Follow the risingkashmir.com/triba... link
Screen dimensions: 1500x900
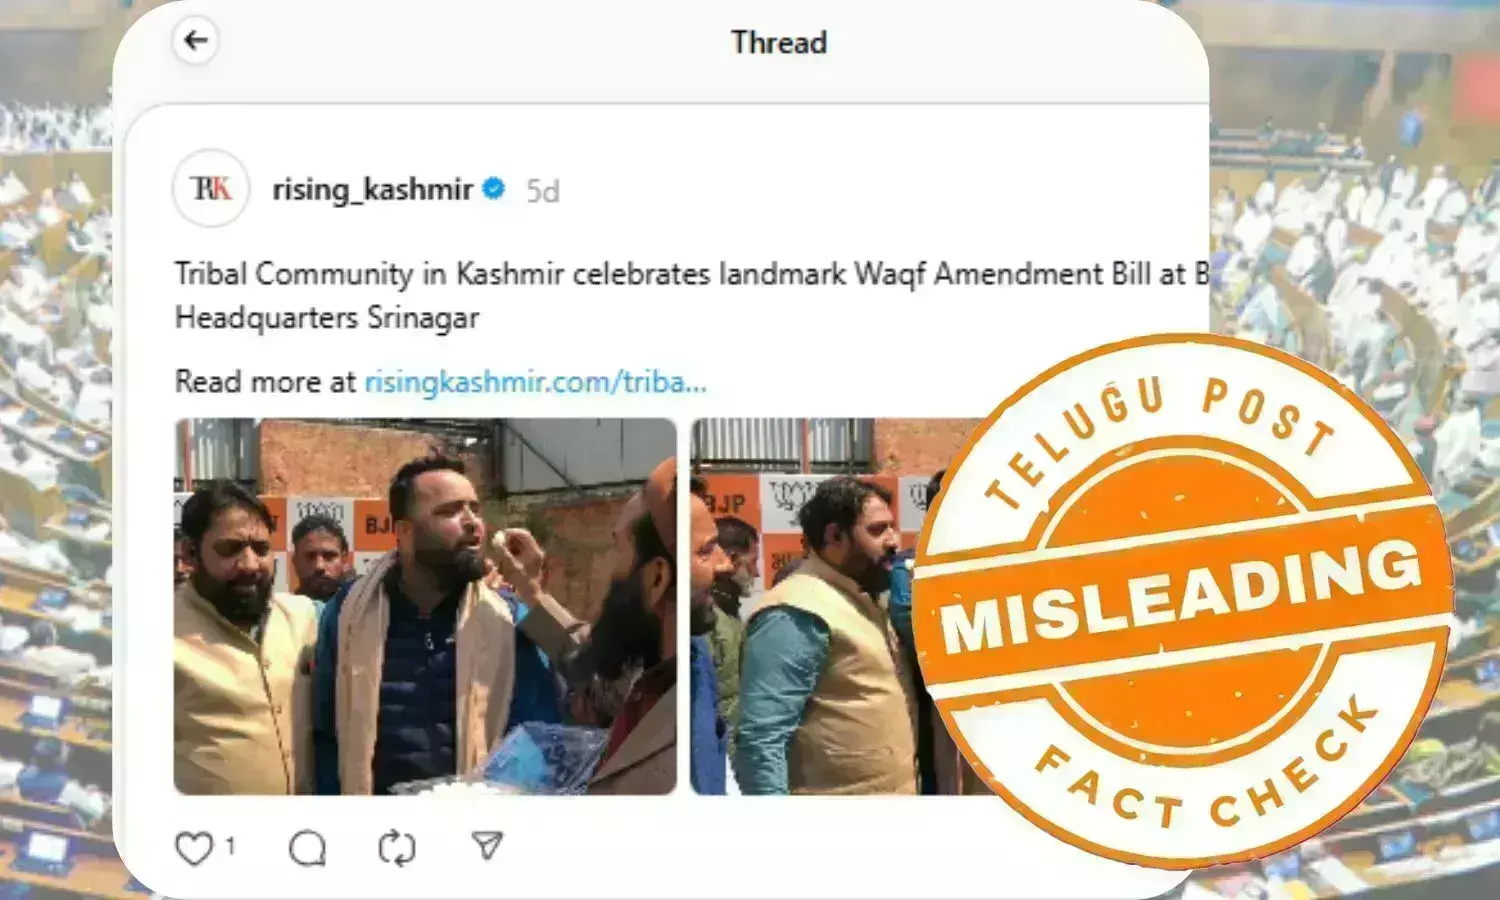(535, 381)
